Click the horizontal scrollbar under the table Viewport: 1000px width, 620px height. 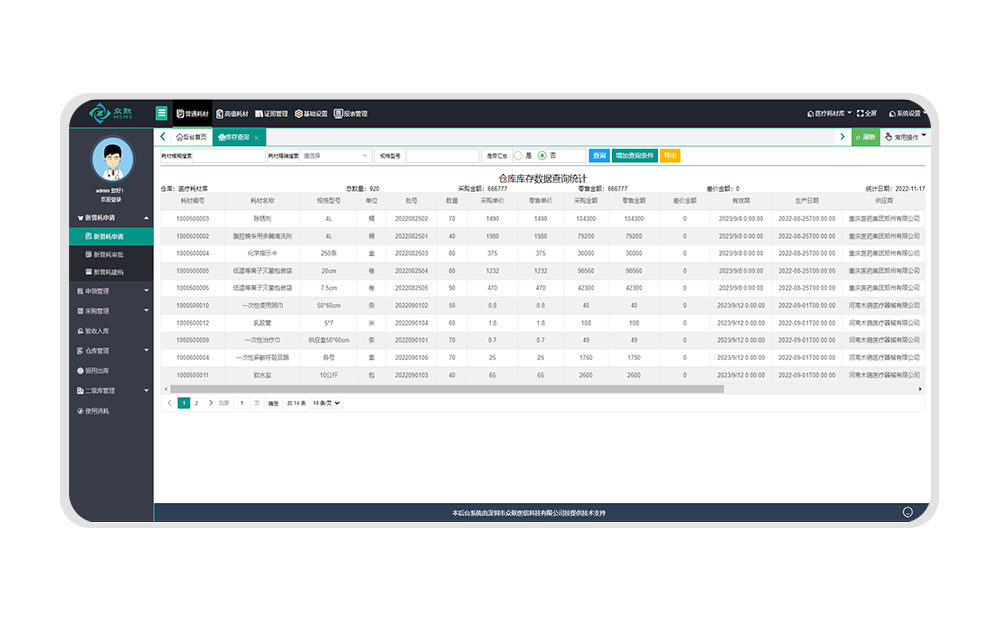446,389
